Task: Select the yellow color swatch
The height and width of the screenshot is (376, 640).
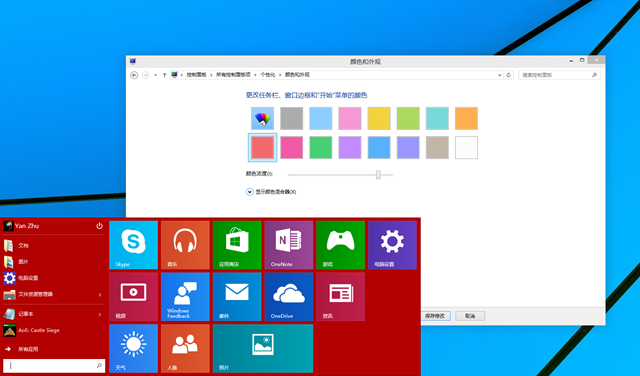Action: point(379,118)
